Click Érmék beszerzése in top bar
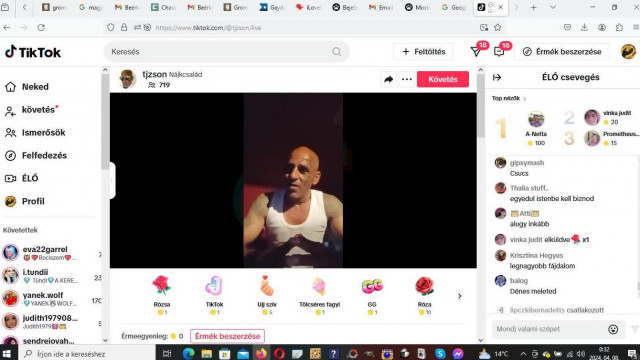The image size is (640, 360). pos(562,52)
